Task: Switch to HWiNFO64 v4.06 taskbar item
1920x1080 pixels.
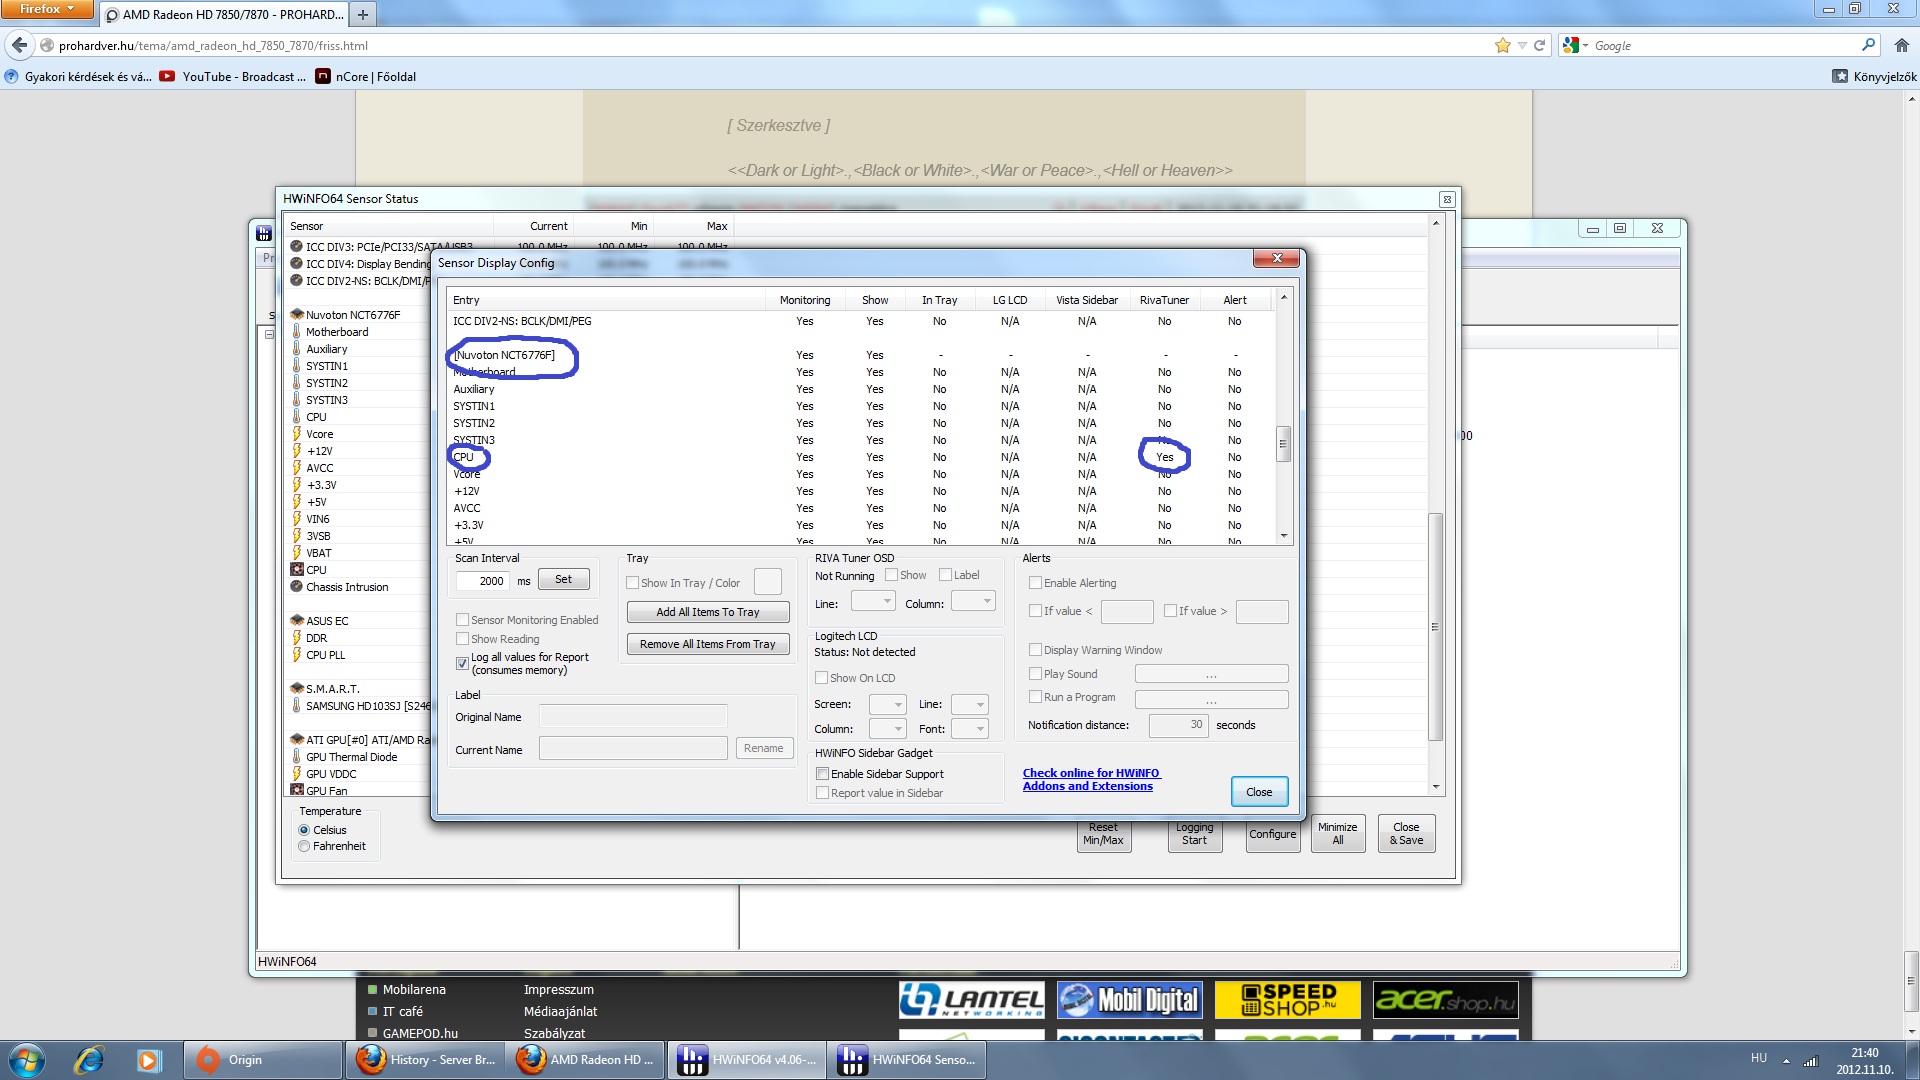Action: click(747, 1060)
